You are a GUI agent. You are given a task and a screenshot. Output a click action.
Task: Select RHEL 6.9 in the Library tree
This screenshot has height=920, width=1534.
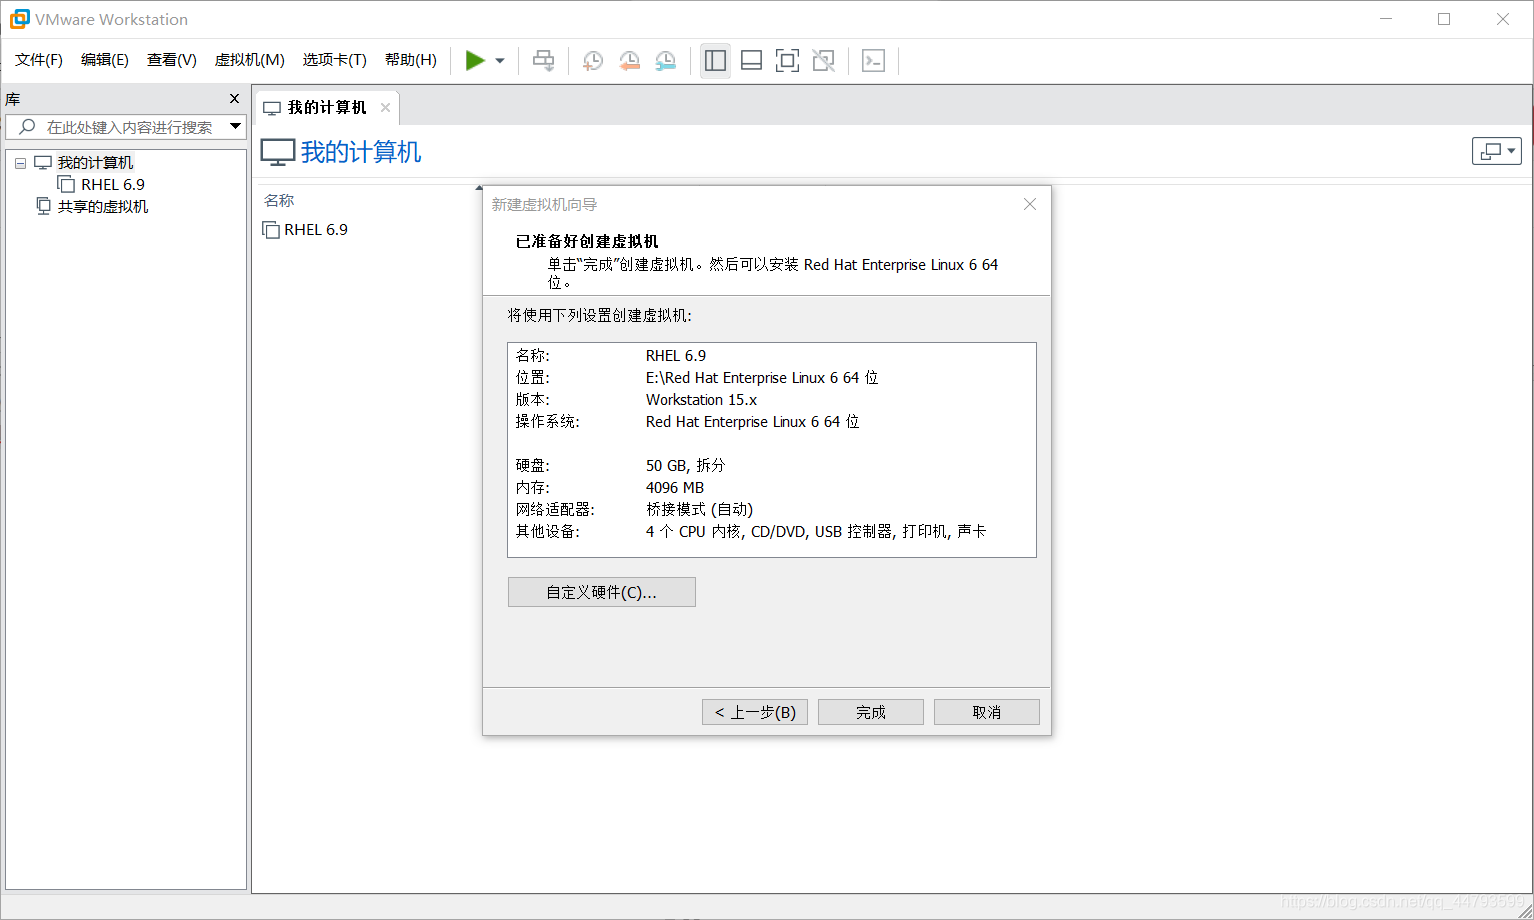coord(110,184)
